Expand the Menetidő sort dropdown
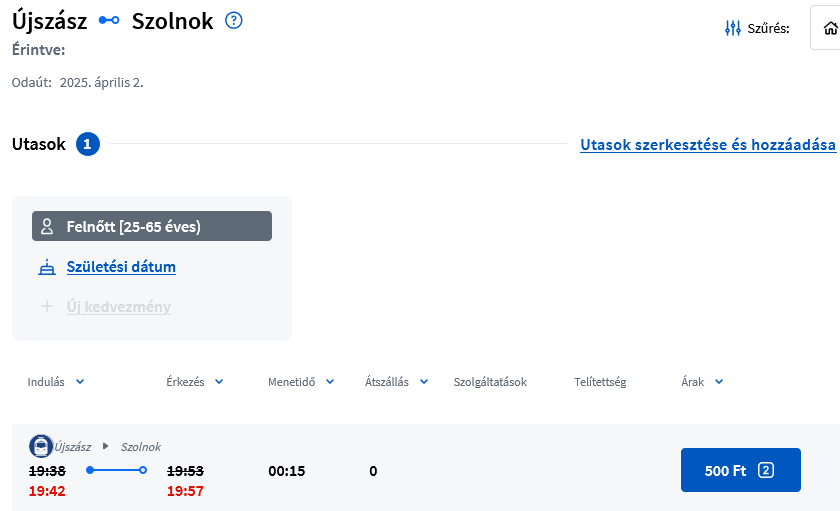This screenshot has width=840, height=511. [x=330, y=381]
